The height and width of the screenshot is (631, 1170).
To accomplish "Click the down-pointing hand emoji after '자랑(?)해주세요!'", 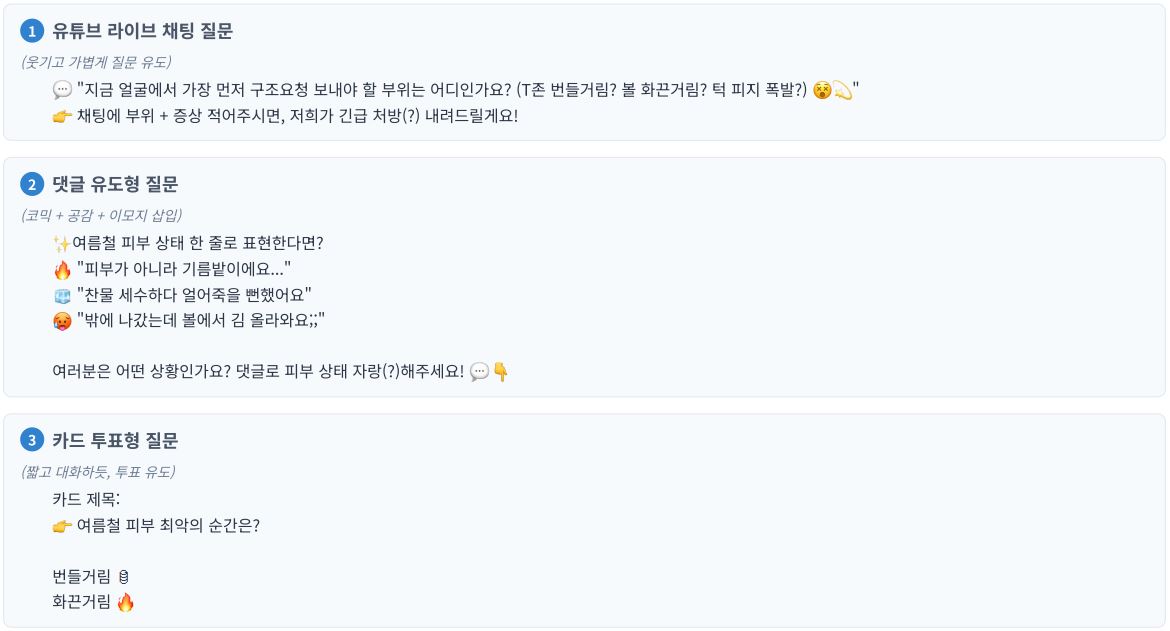I will pyautogui.click(x=501, y=371).
